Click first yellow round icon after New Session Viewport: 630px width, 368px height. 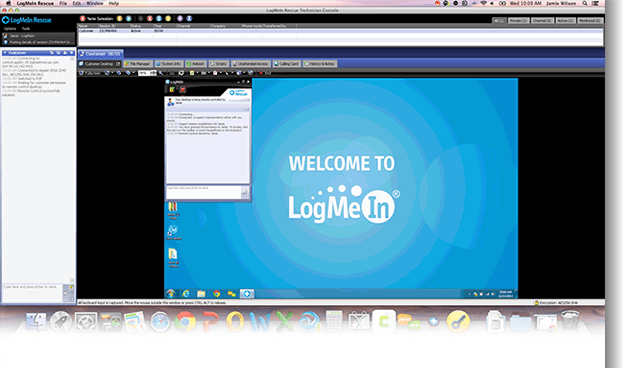point(119,18)
